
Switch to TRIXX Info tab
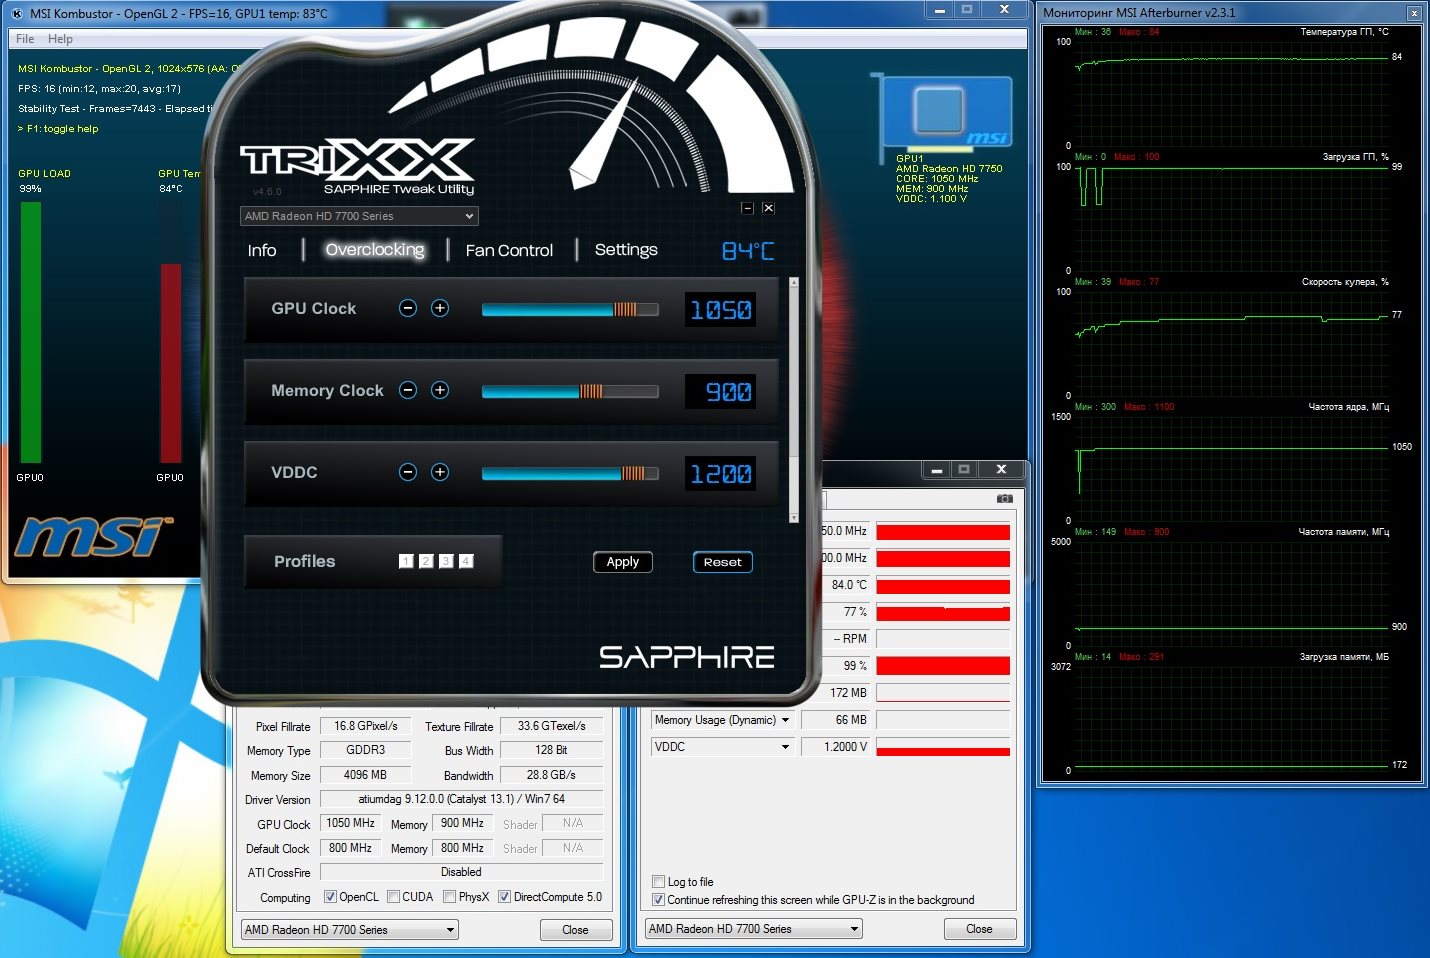(262, 250)
